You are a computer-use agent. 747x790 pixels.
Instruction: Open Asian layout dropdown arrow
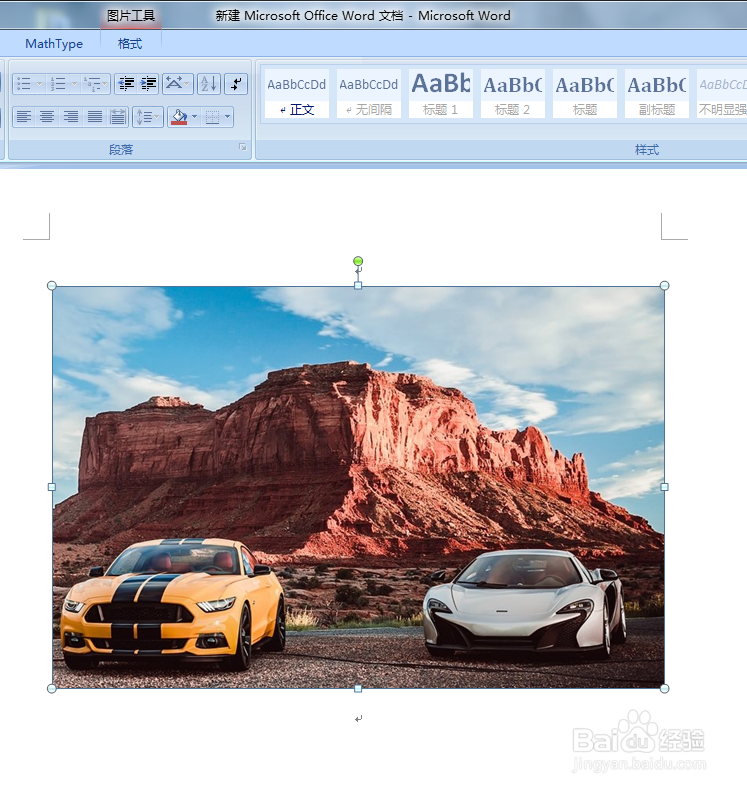pos(187,84)
